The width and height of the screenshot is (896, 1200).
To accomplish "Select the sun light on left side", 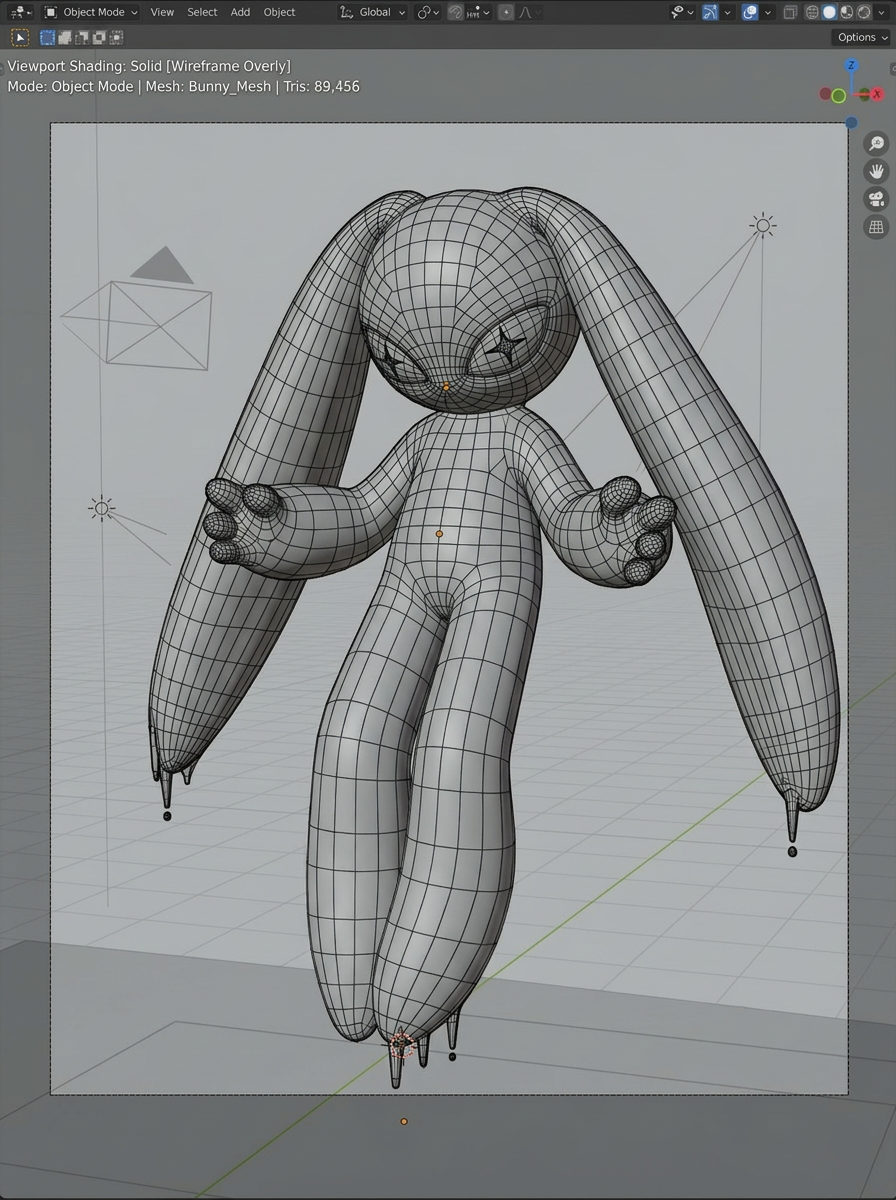I will coord(101,508).
